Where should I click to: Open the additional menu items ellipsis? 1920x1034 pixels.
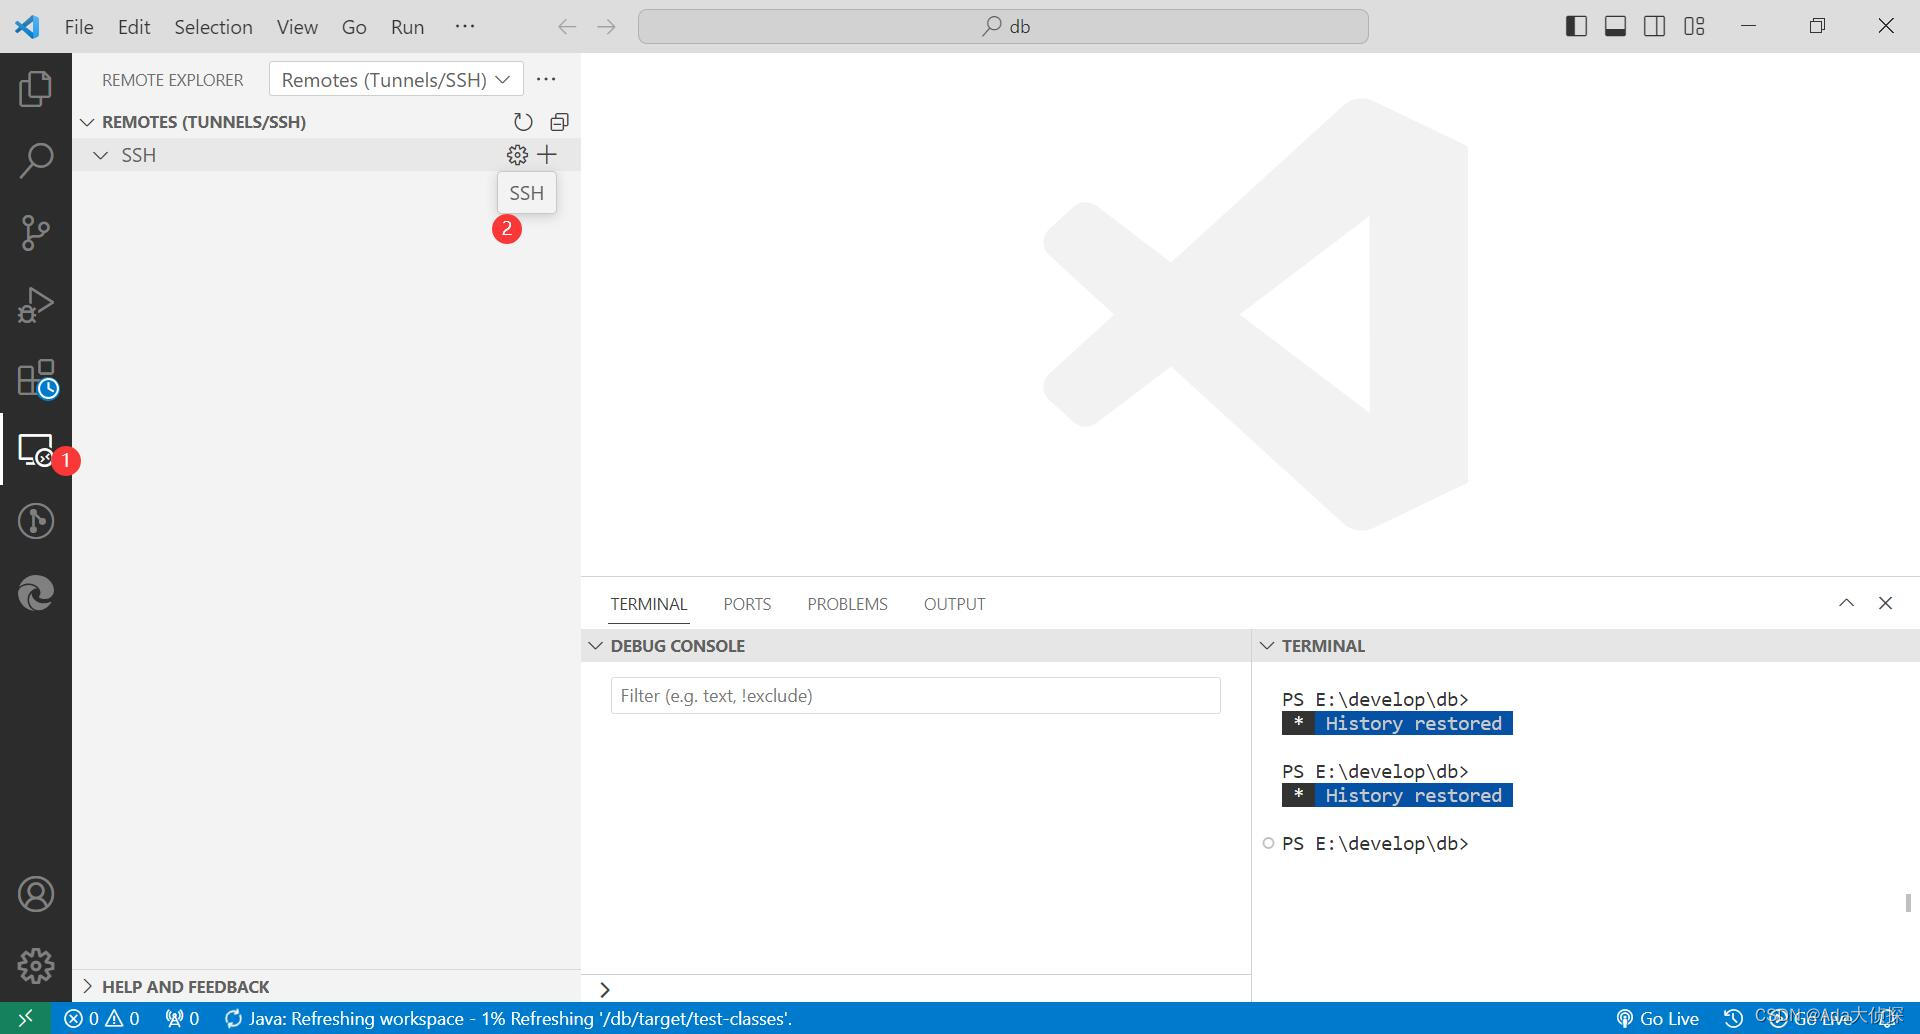pos(465,26)
